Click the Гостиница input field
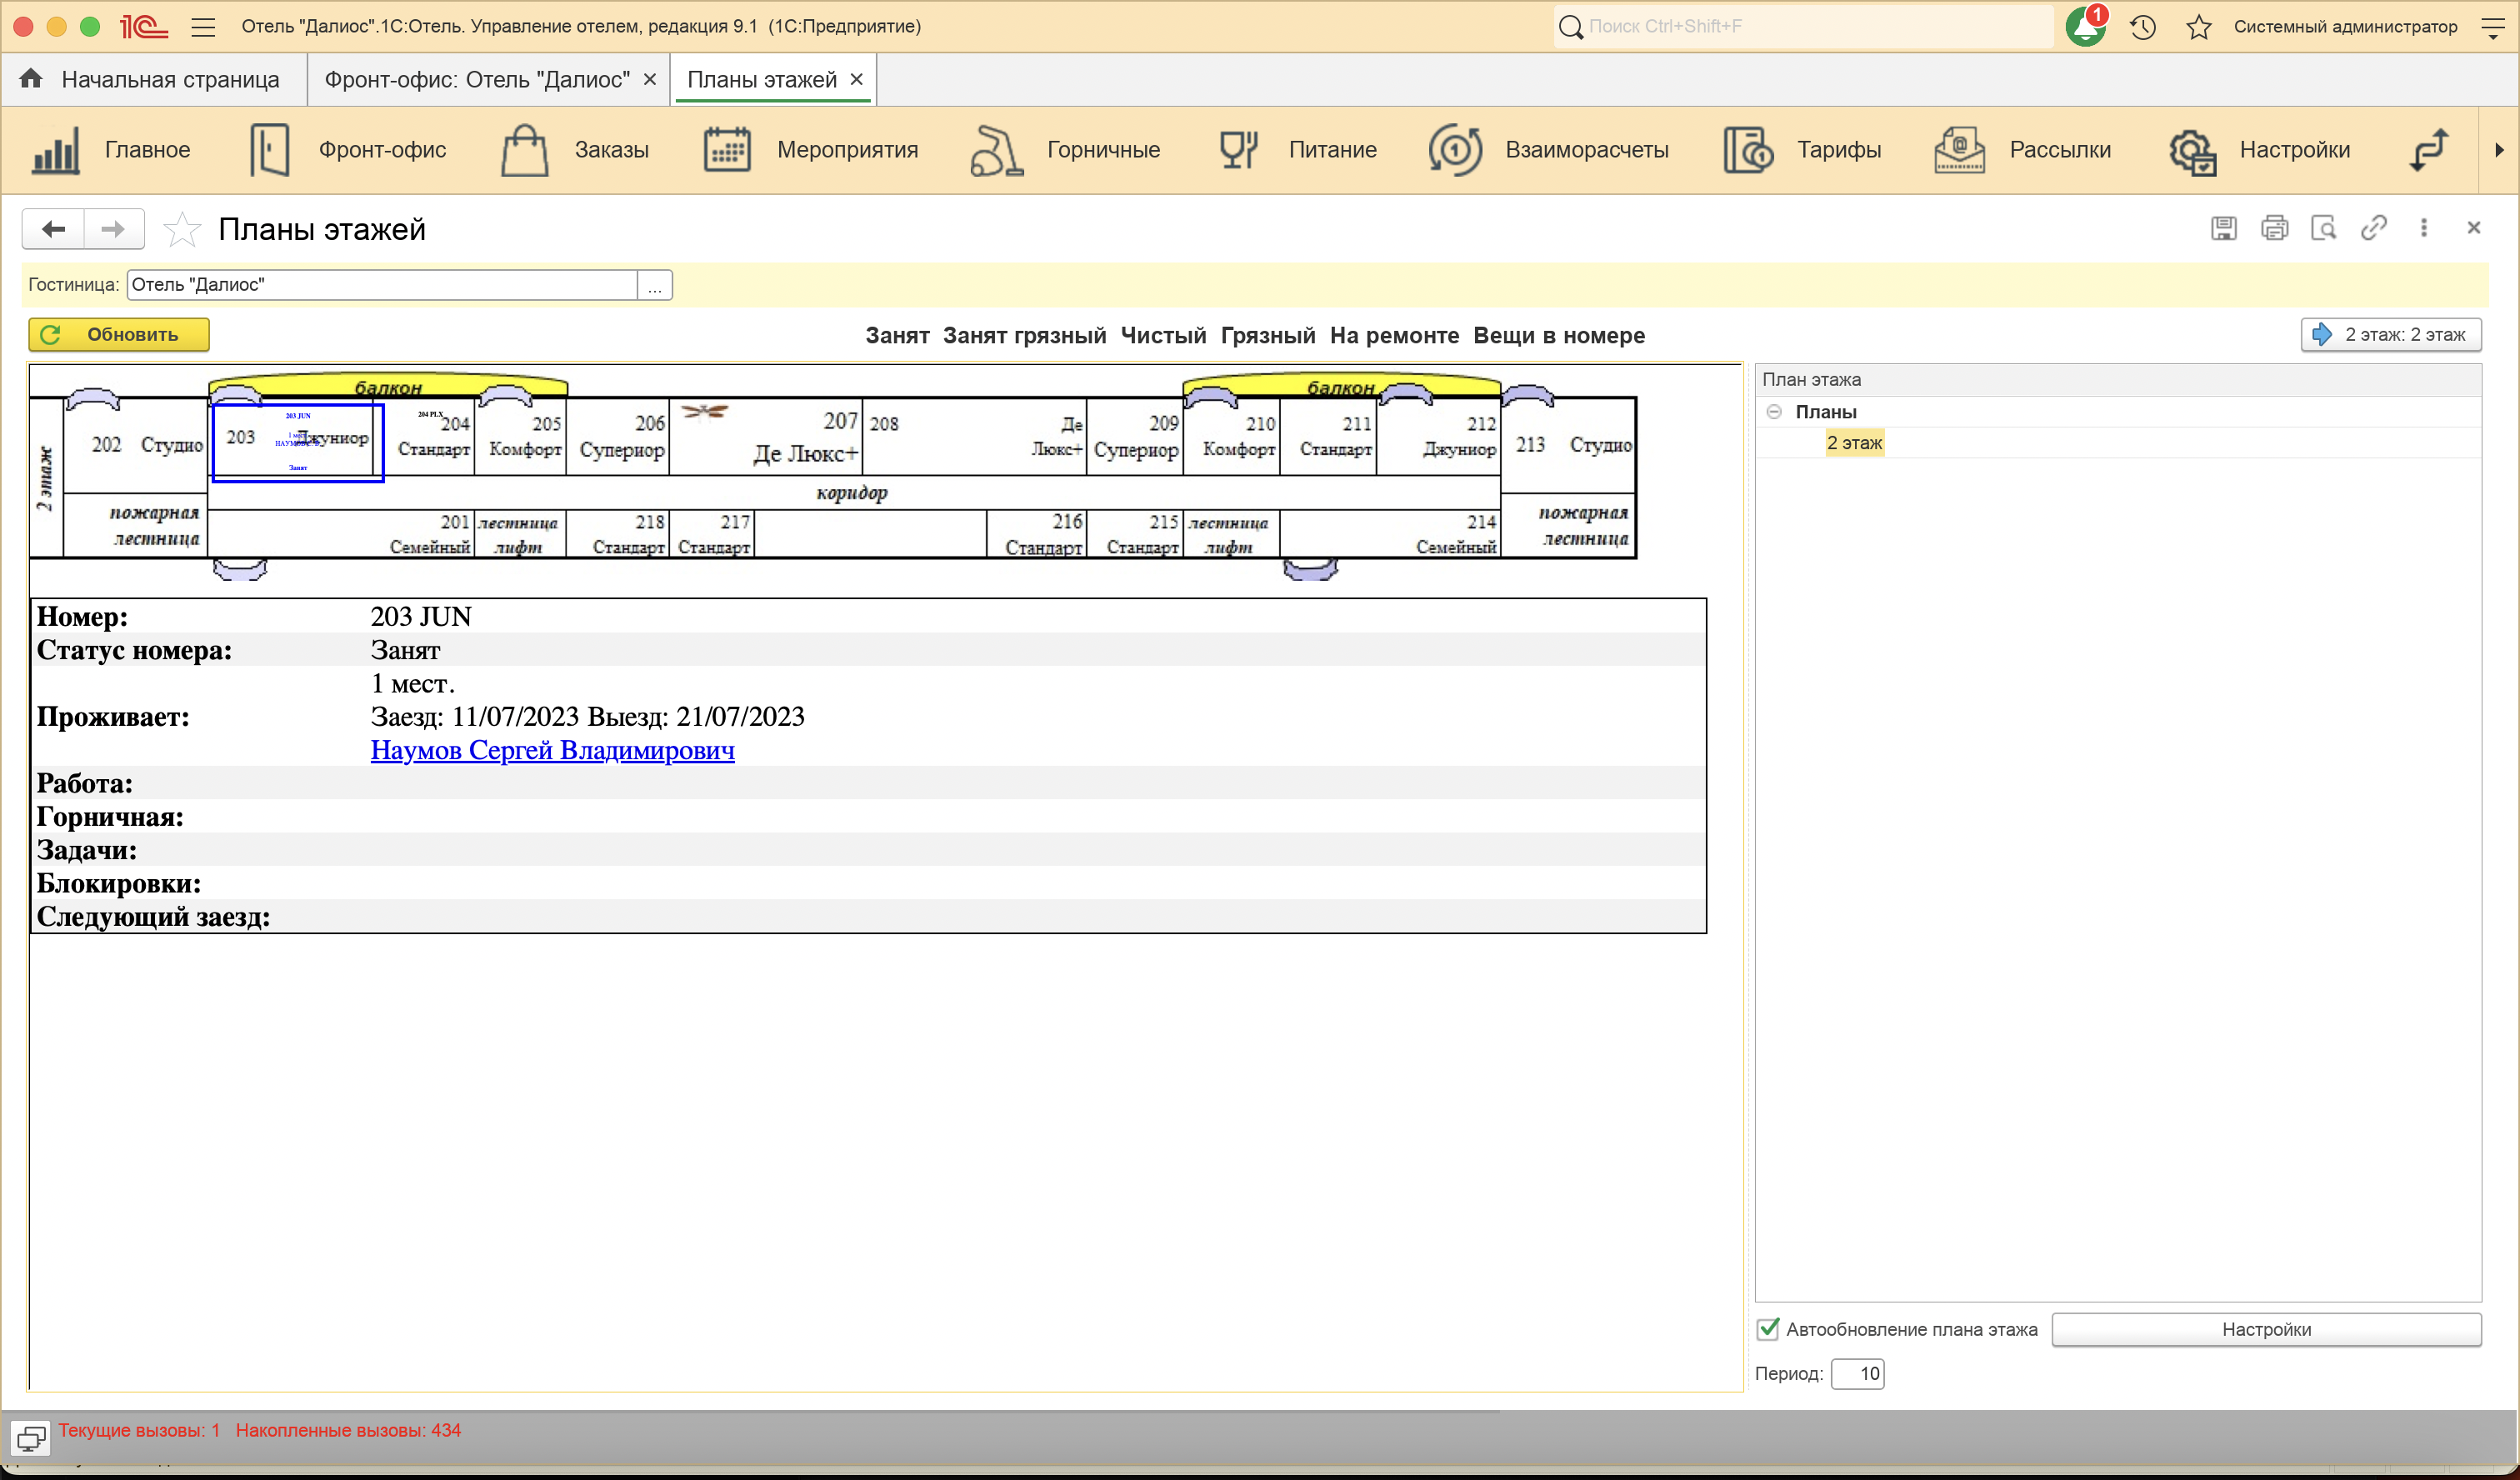The image size is (2520, 1480). tap(382, 285)
